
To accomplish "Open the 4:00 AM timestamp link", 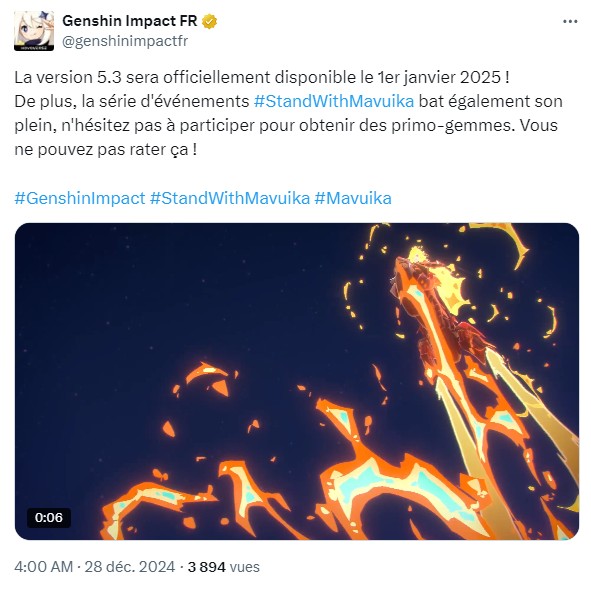I will tap(43, 567).
